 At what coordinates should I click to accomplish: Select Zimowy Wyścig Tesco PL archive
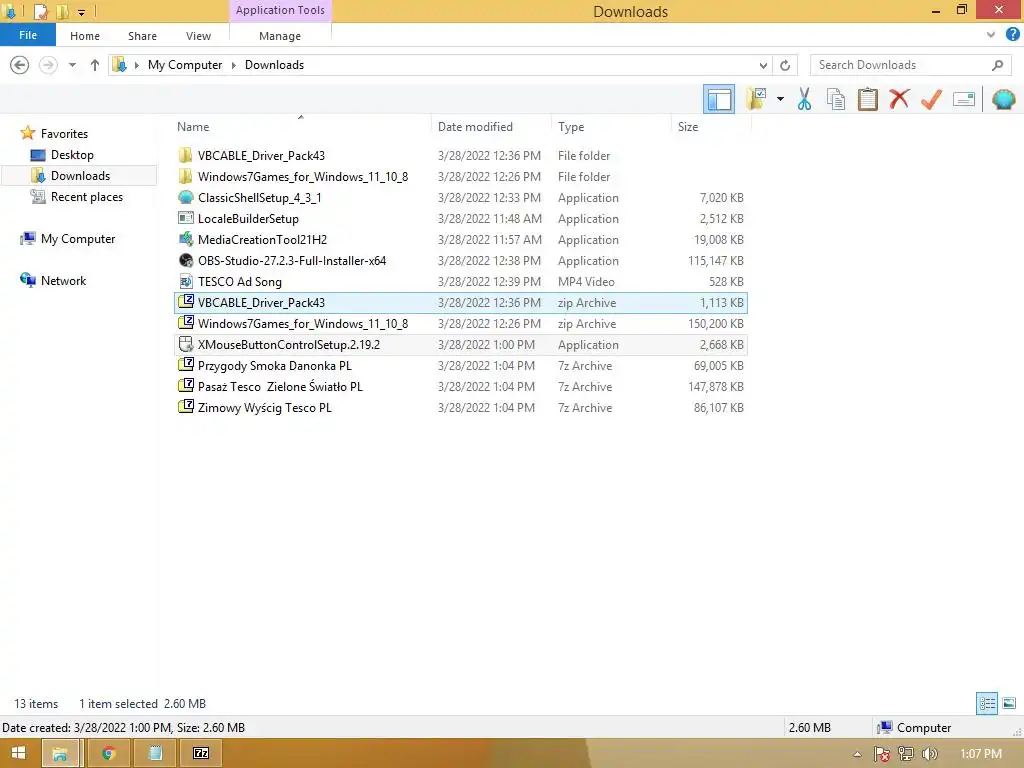tap(461, 407)
